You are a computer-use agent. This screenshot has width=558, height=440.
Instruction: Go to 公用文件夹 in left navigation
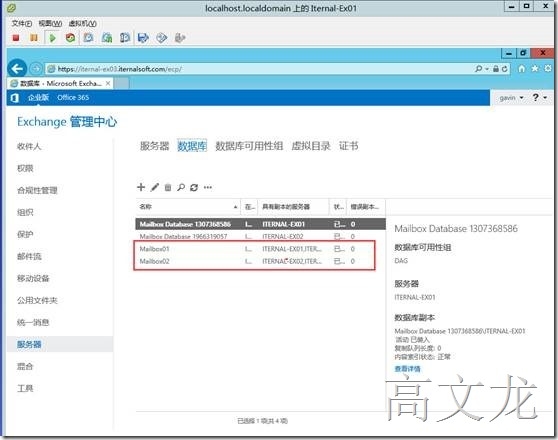pyautogui.click(x=37, y=300)
